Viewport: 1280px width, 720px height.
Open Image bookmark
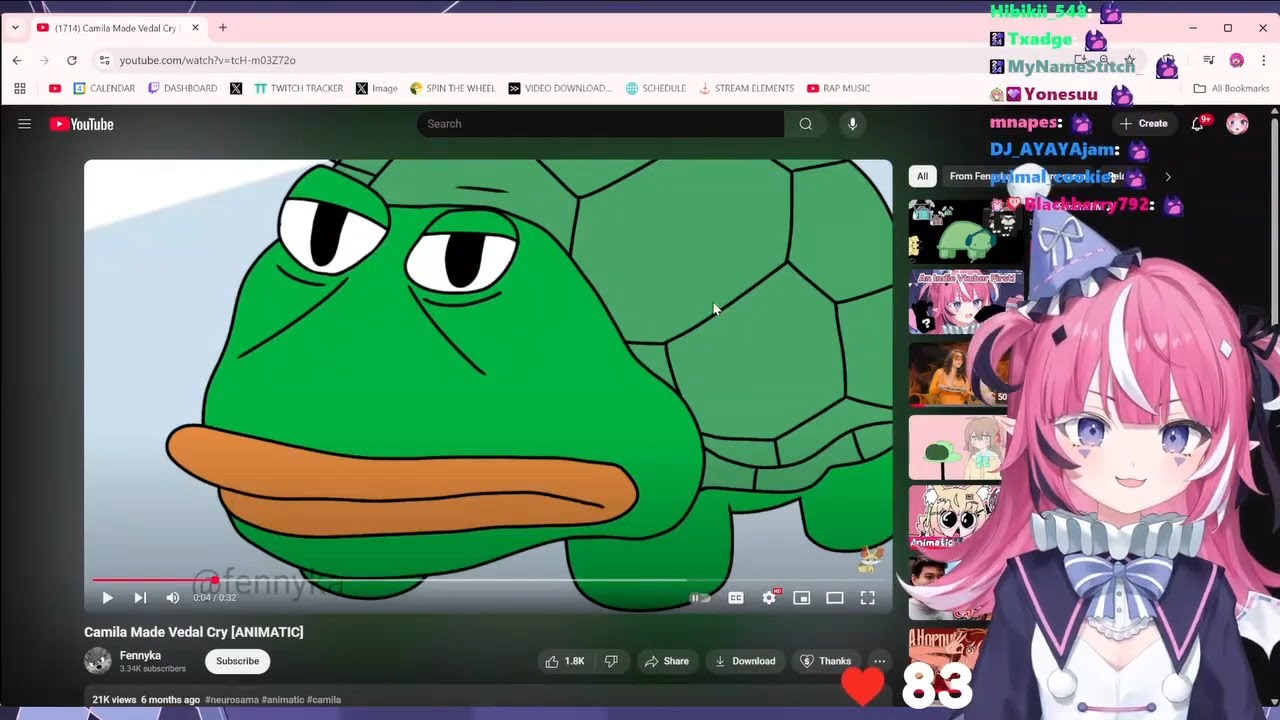(376, 88)
